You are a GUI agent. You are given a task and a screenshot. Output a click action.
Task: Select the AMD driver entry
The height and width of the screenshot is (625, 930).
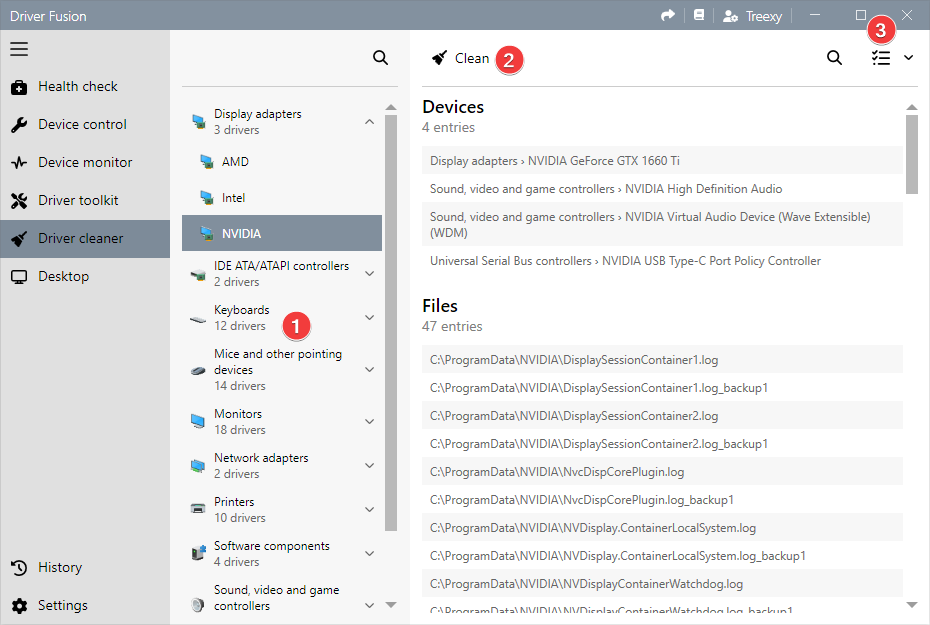point(282,161)
